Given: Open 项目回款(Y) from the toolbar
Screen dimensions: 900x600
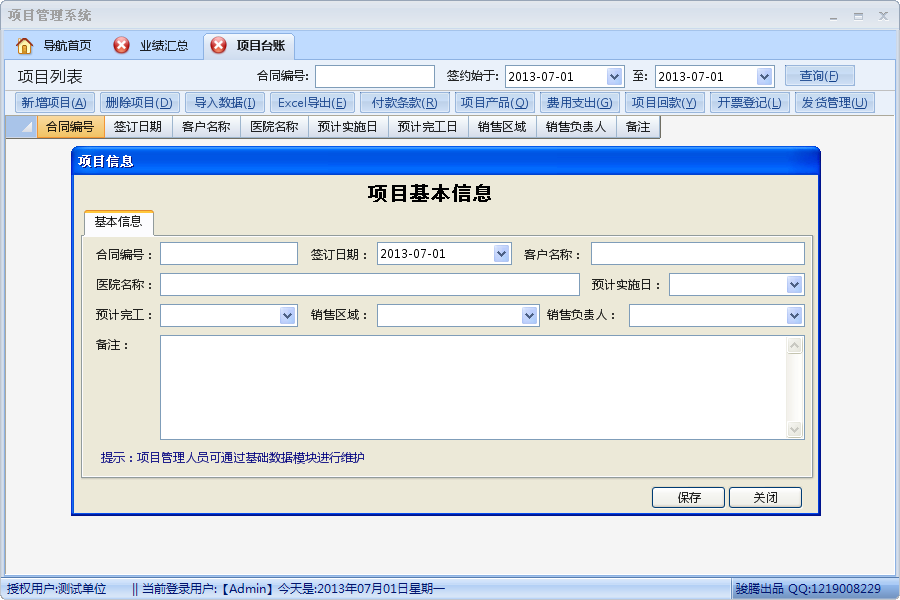Looking at the screenshot, I should [664, 102].
